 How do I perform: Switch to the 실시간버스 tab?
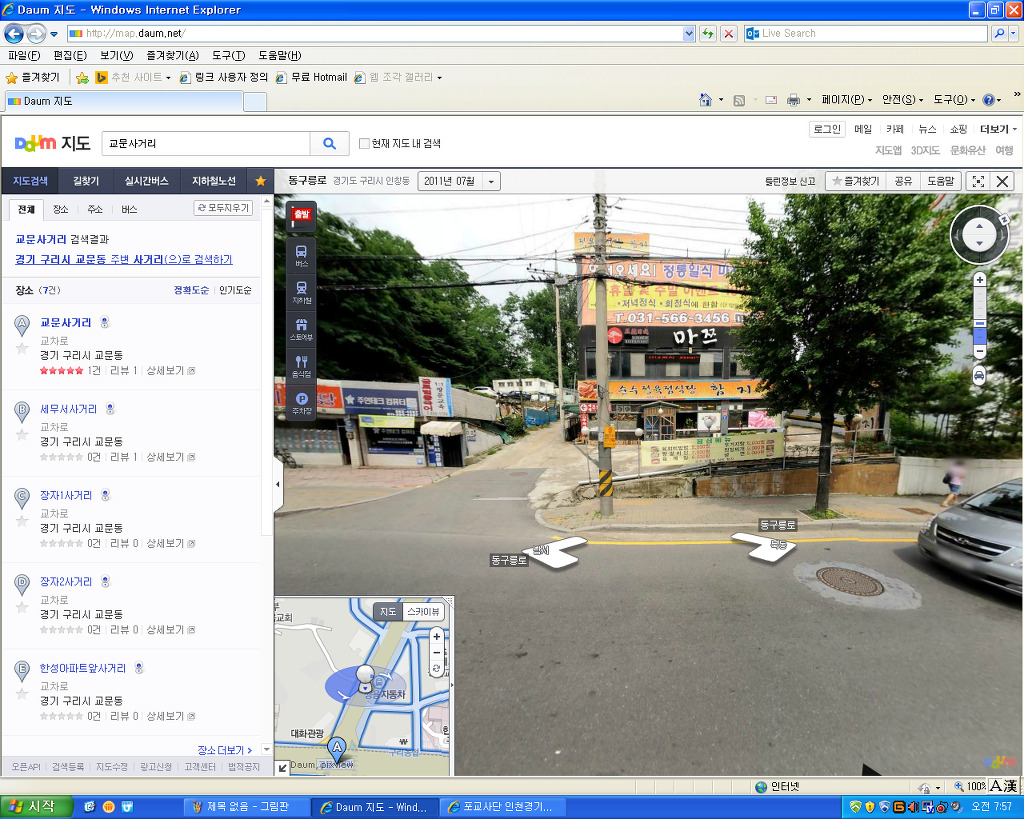[x=146, y=181]
